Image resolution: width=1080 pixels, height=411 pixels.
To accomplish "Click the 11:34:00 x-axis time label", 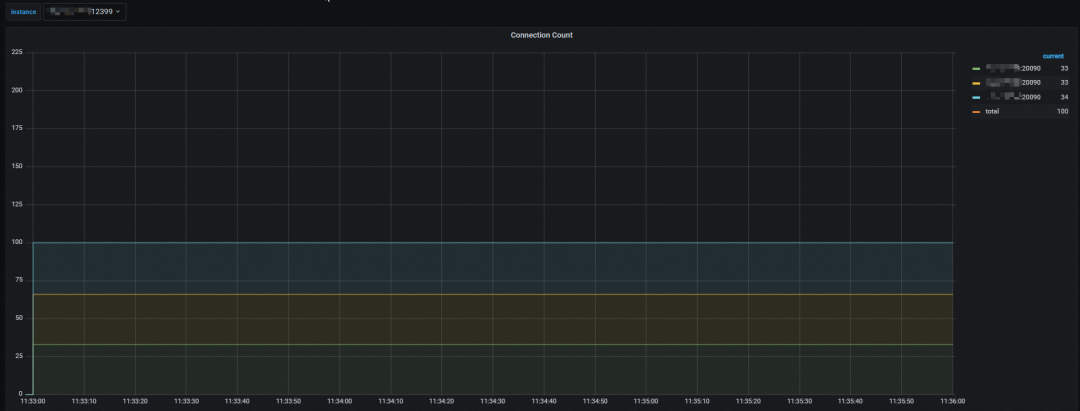I will (x=339, y=401).
